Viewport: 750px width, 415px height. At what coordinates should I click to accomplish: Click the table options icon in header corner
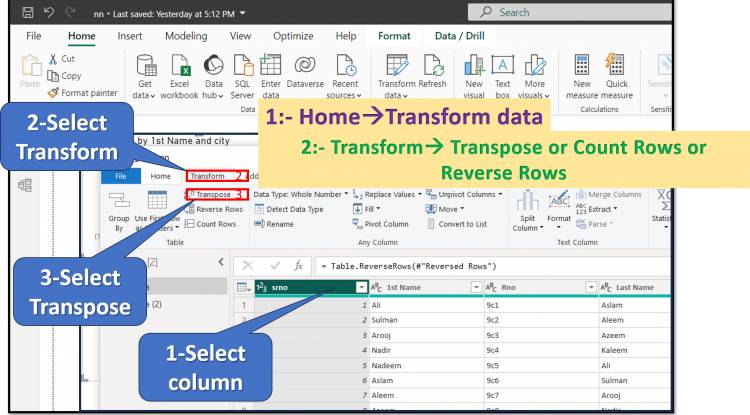click(243, 287)
